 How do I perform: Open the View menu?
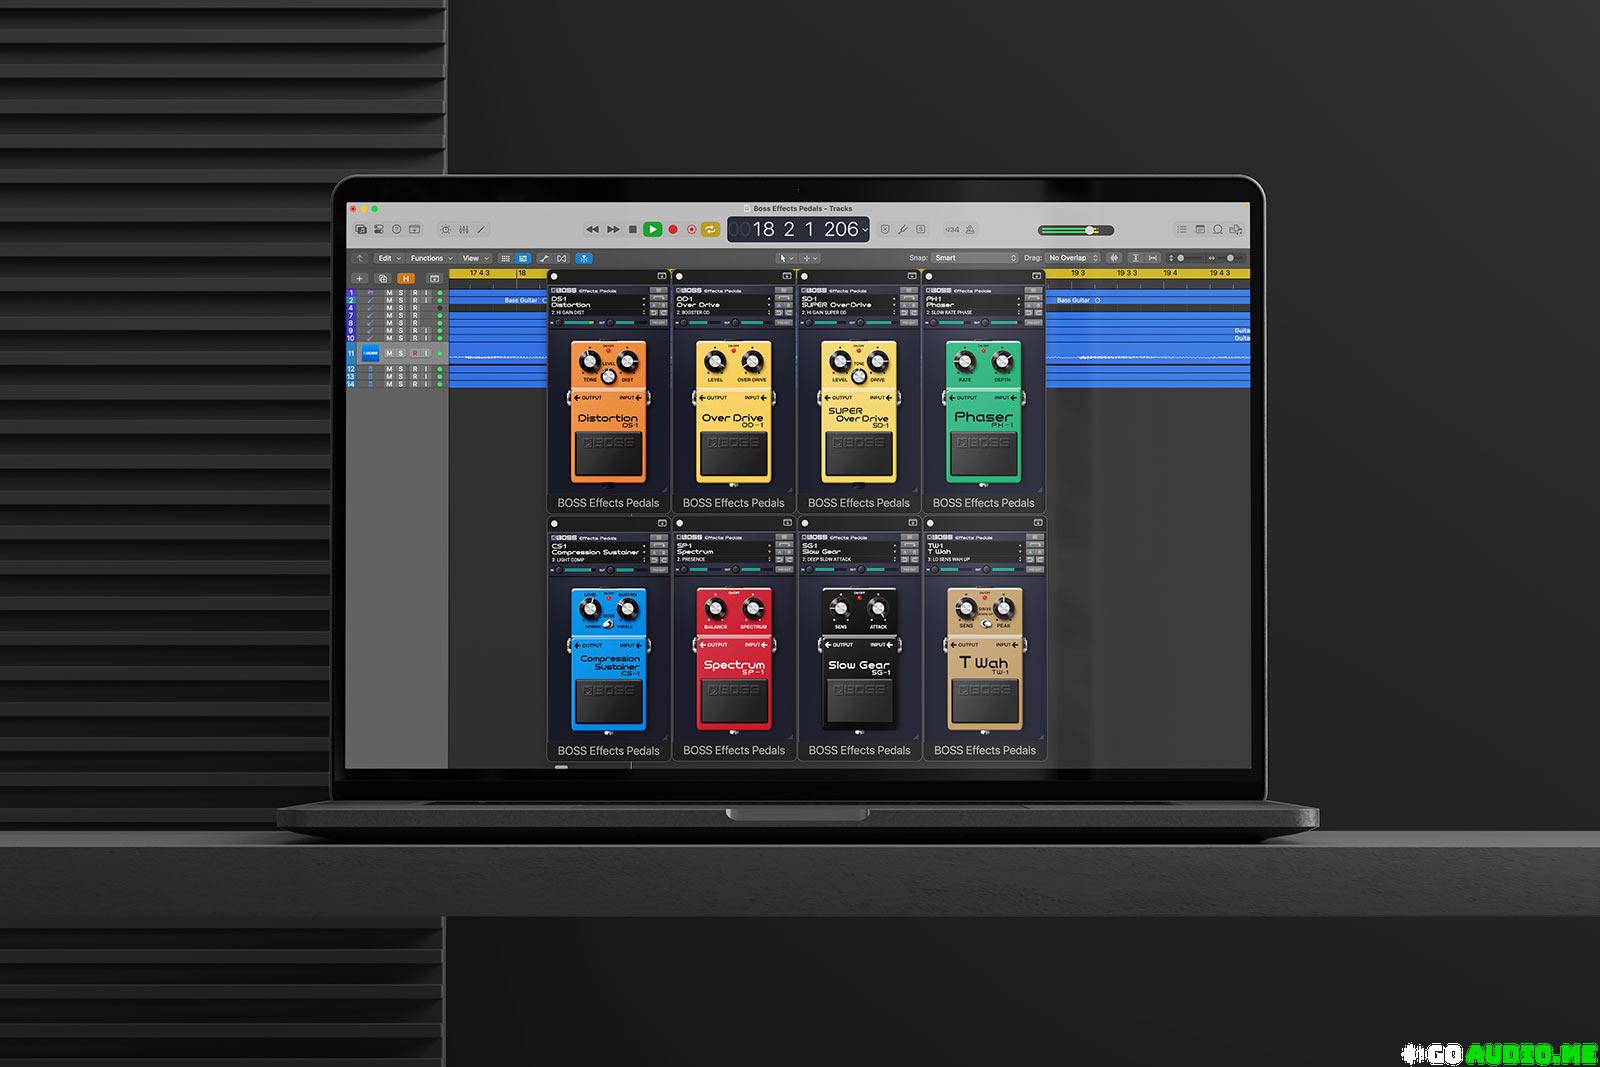[x=474, y=258]
